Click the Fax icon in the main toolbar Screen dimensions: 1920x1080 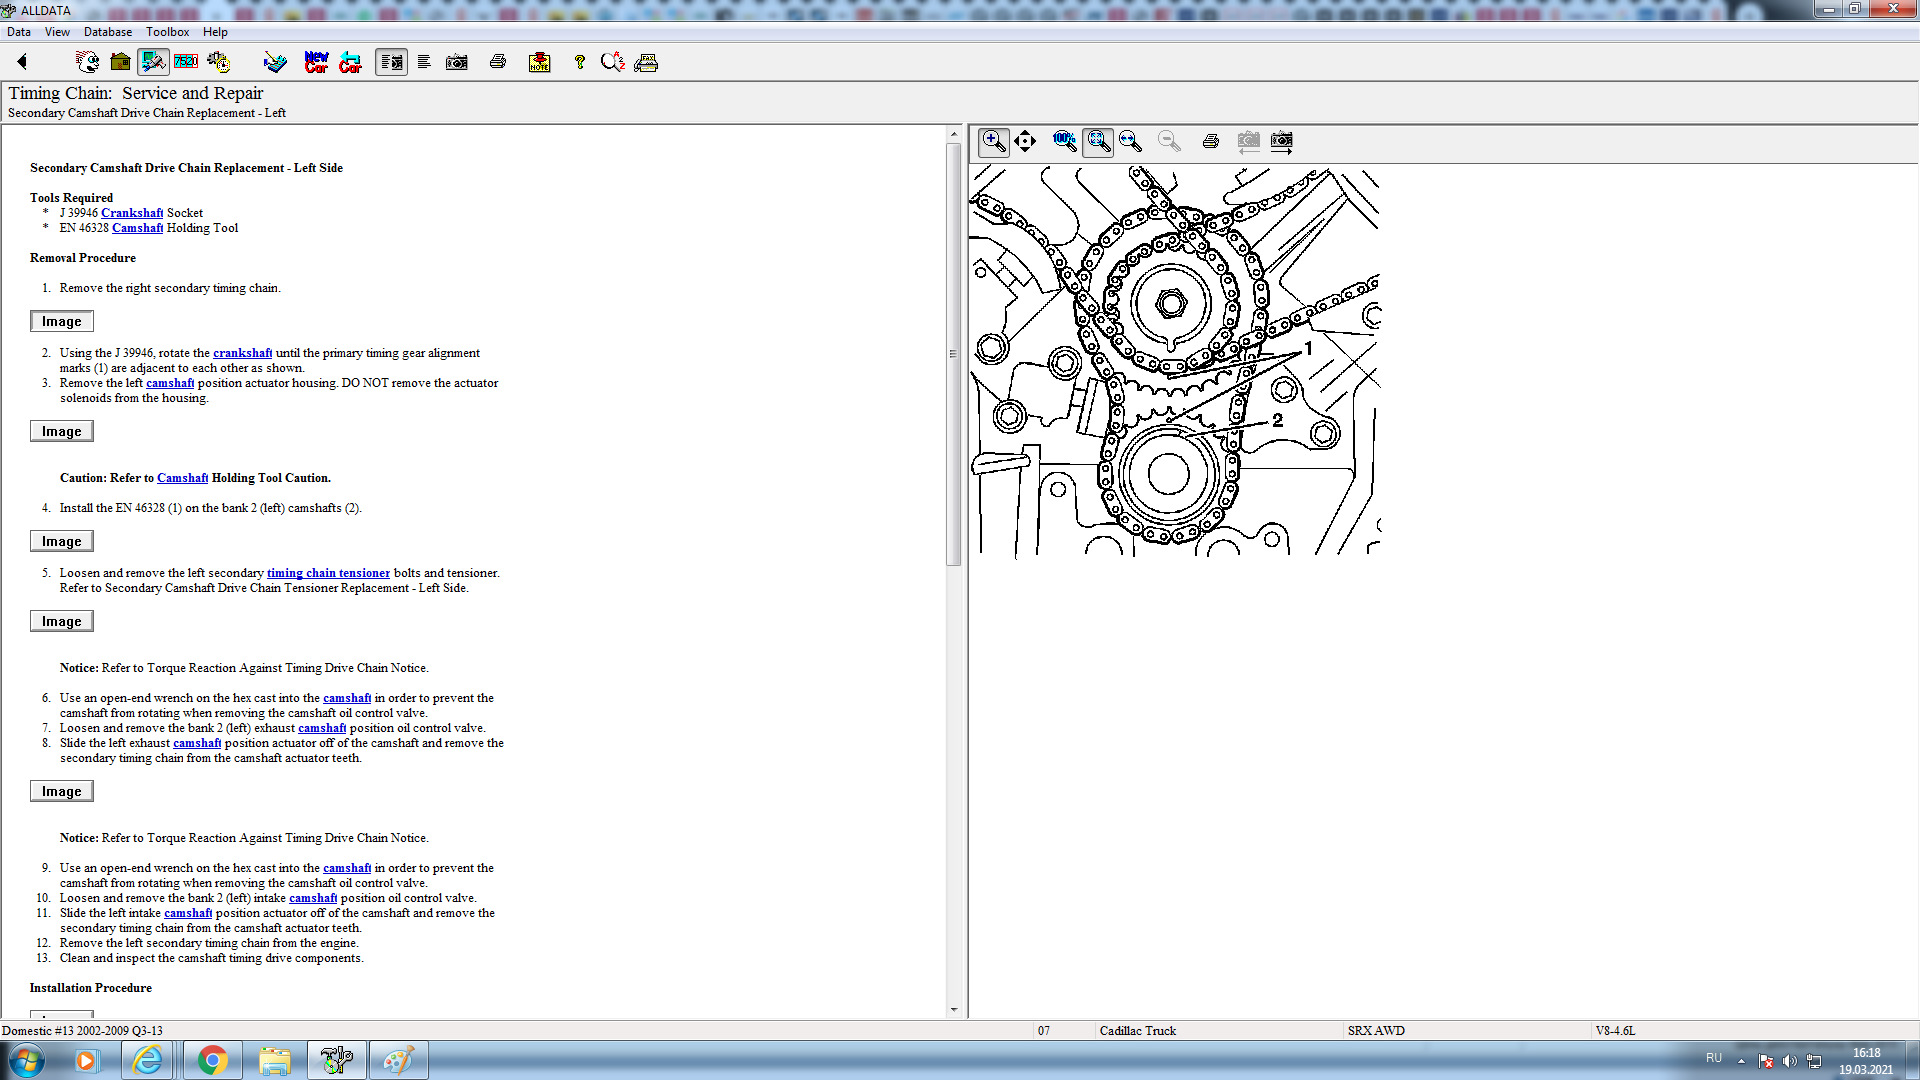(646, 62)
